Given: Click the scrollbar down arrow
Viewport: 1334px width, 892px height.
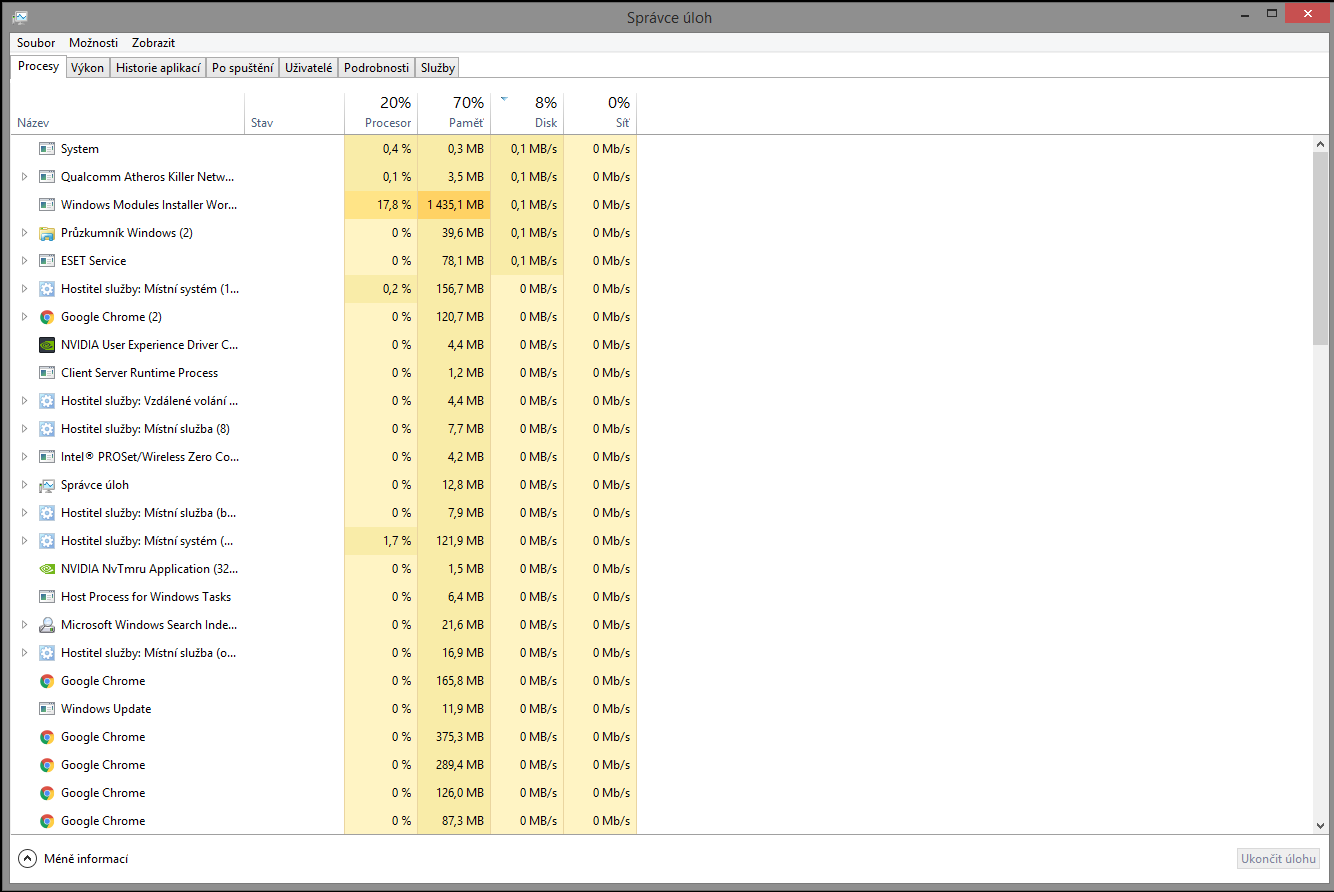Looking at the screenshot, I should pyautogui.click(x=1321, y=826).
